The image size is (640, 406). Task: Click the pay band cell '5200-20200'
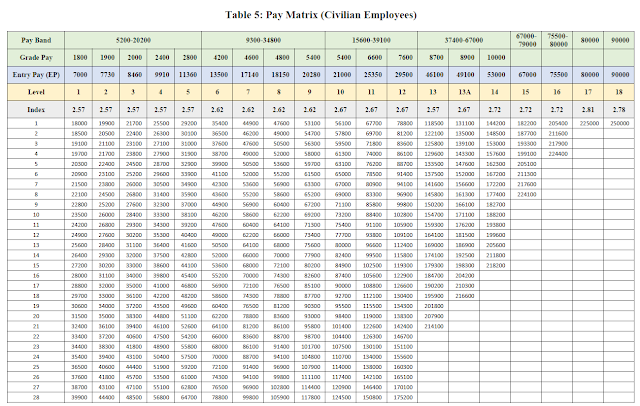(133, 40)
